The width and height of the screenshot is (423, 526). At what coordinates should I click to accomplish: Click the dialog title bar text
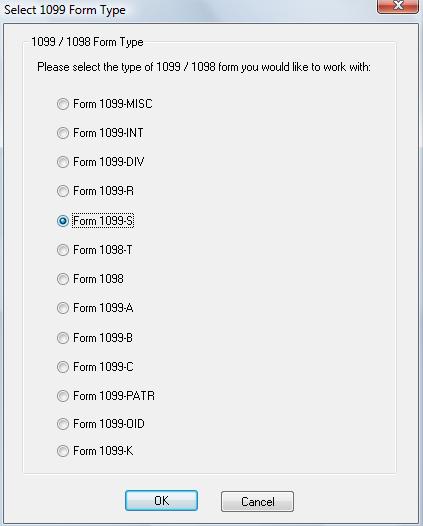pyautogui.click(x=65, y=9)
